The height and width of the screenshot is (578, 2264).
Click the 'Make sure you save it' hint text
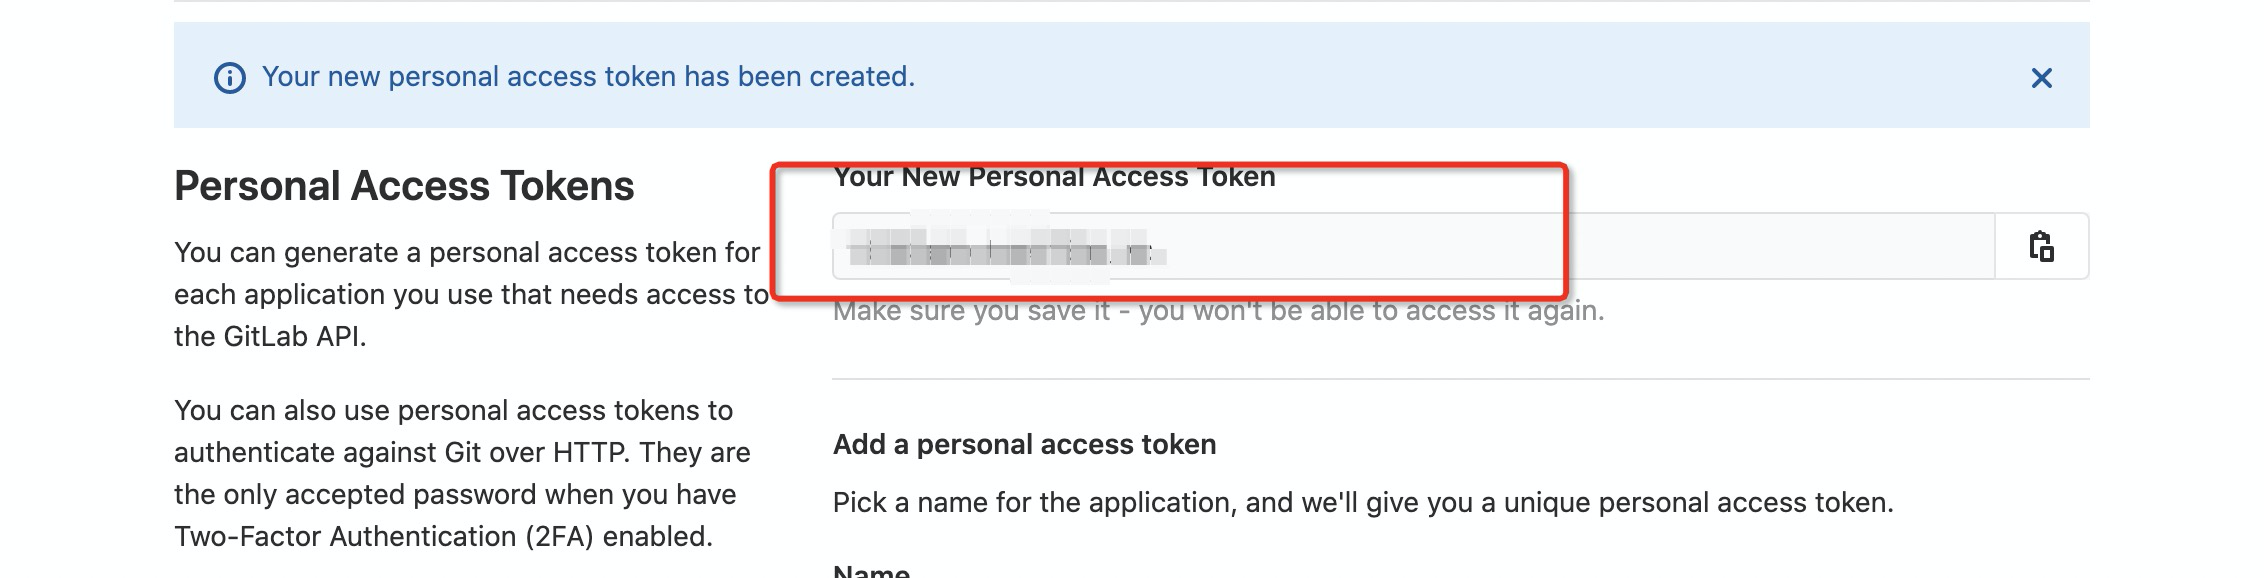[1218, 311]
